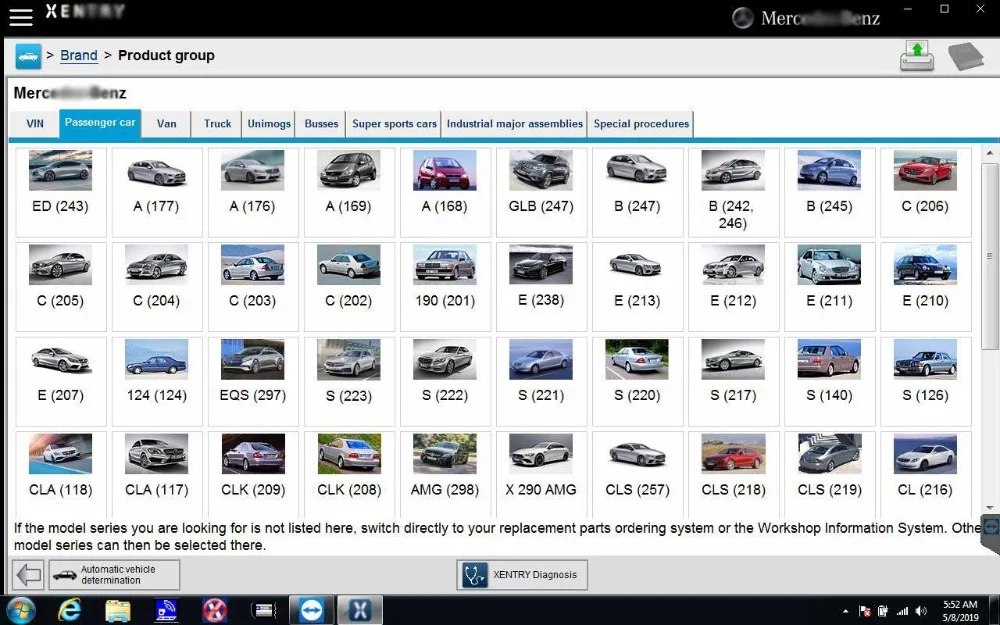Select the GLB (247) model series

point(541,192)
